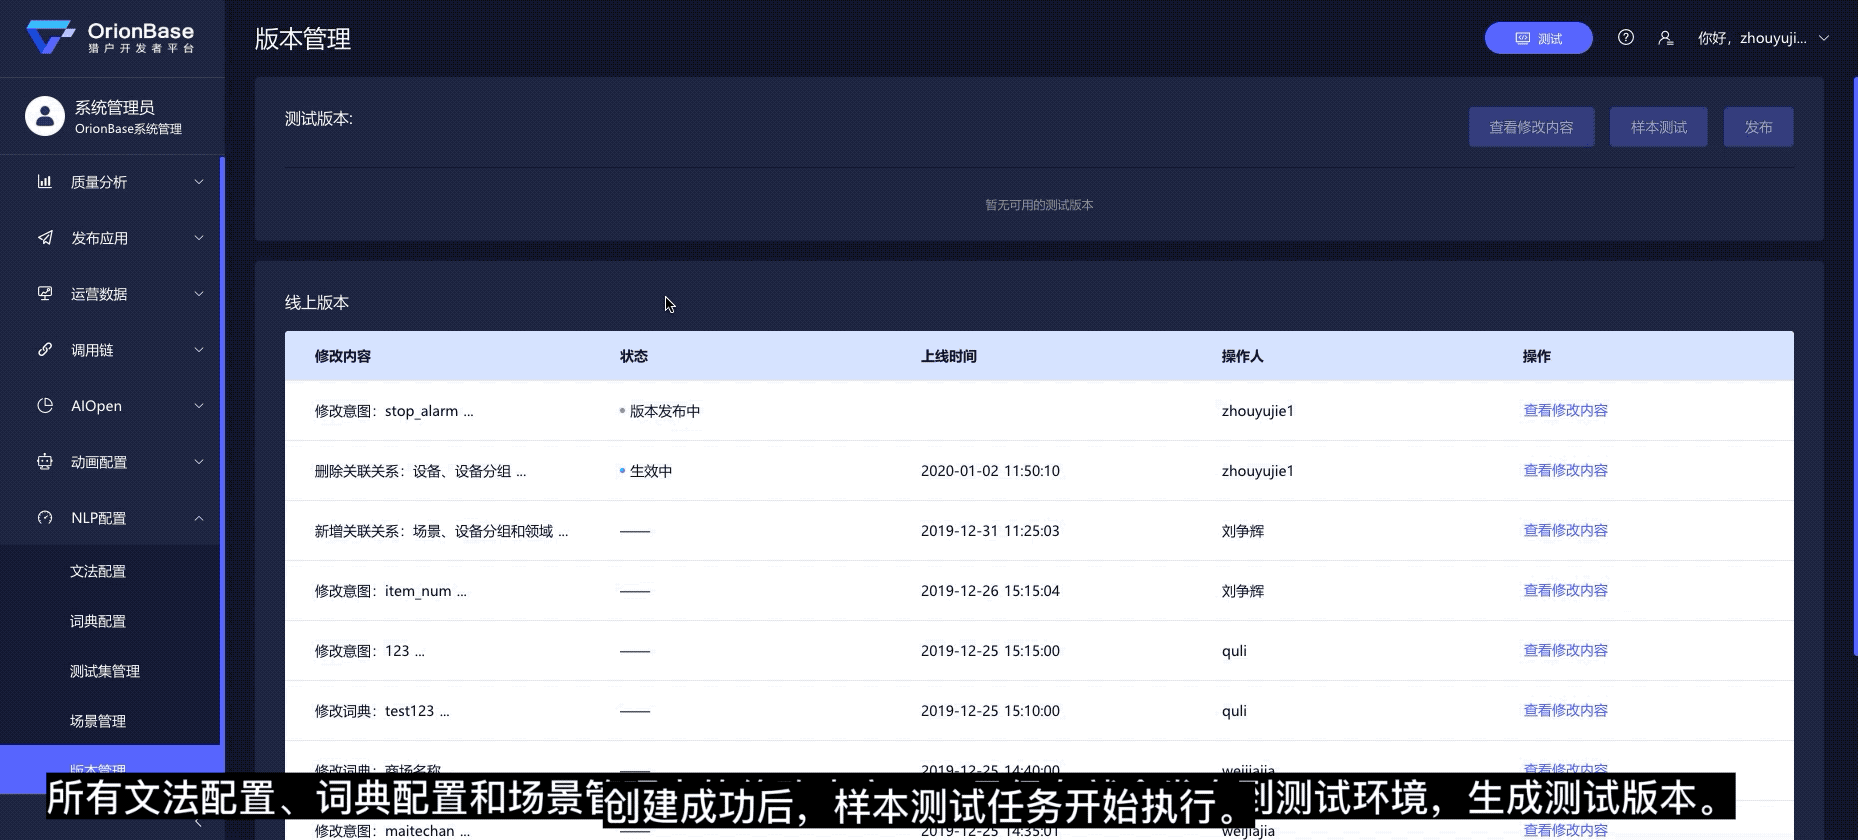Click the 样本测试 button
The width and height of the screenshot is (1858, 840).
1658,127
